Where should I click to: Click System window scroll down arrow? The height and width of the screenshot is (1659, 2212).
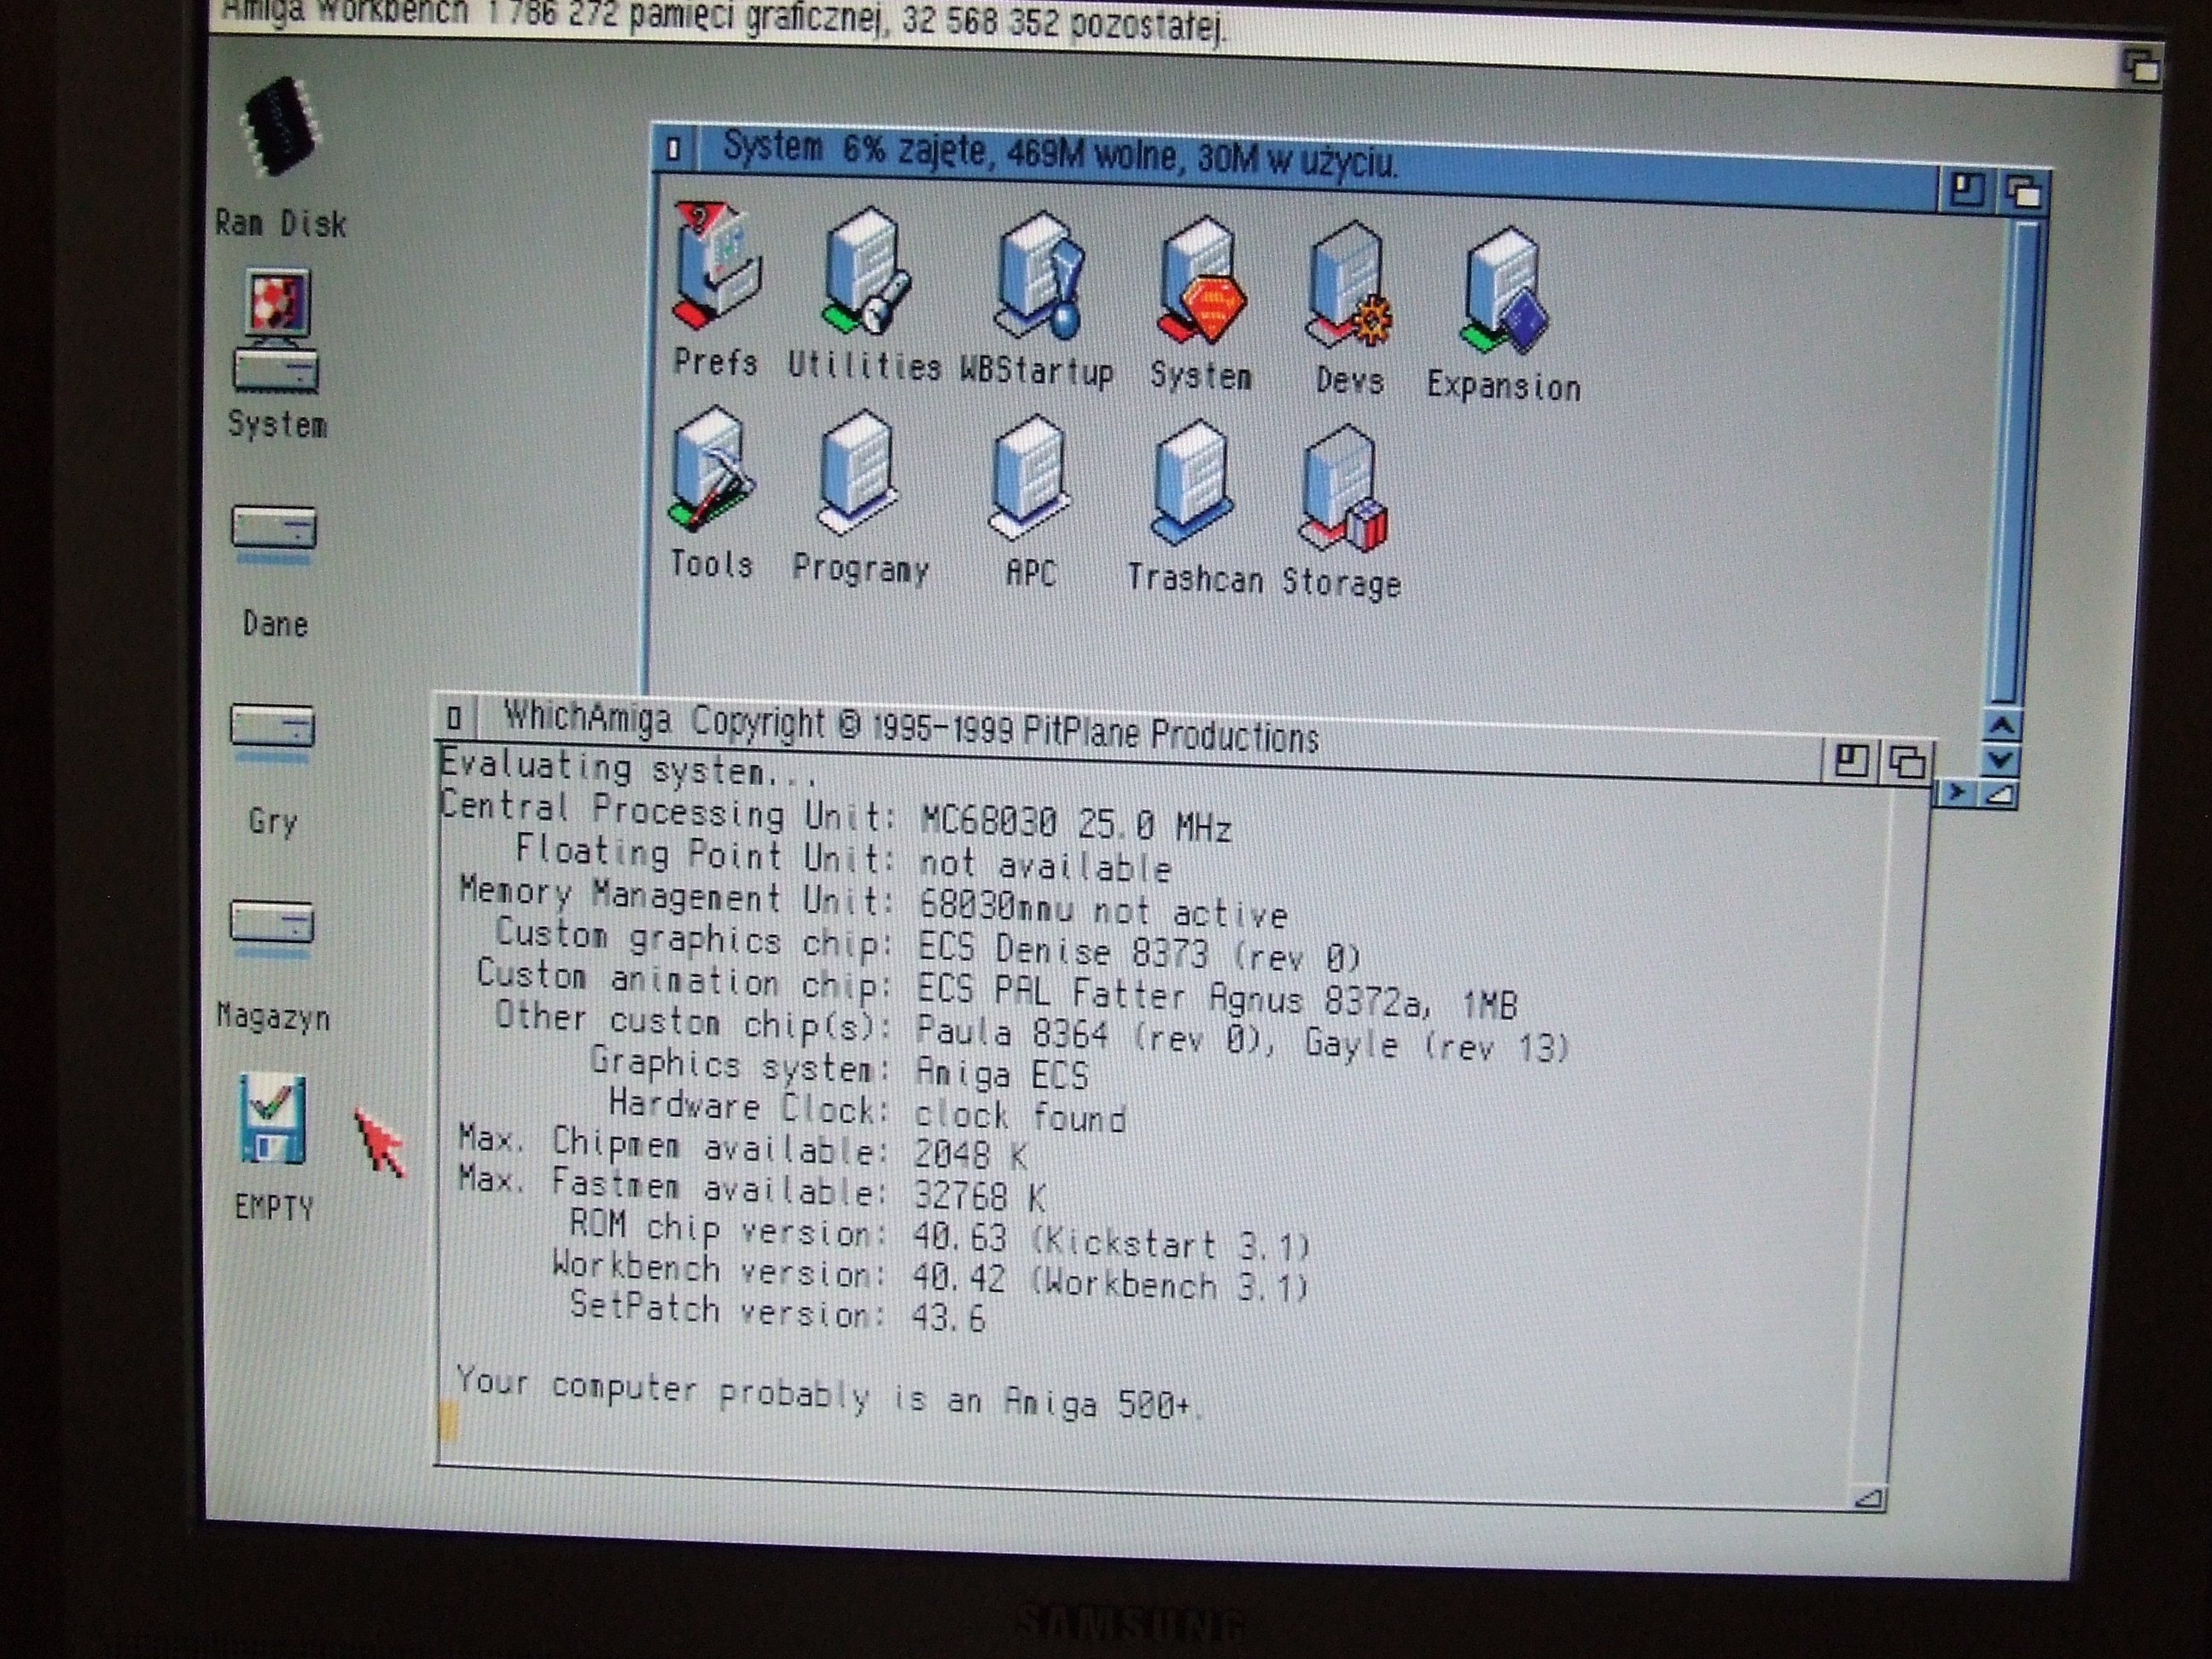point(2001,761)
